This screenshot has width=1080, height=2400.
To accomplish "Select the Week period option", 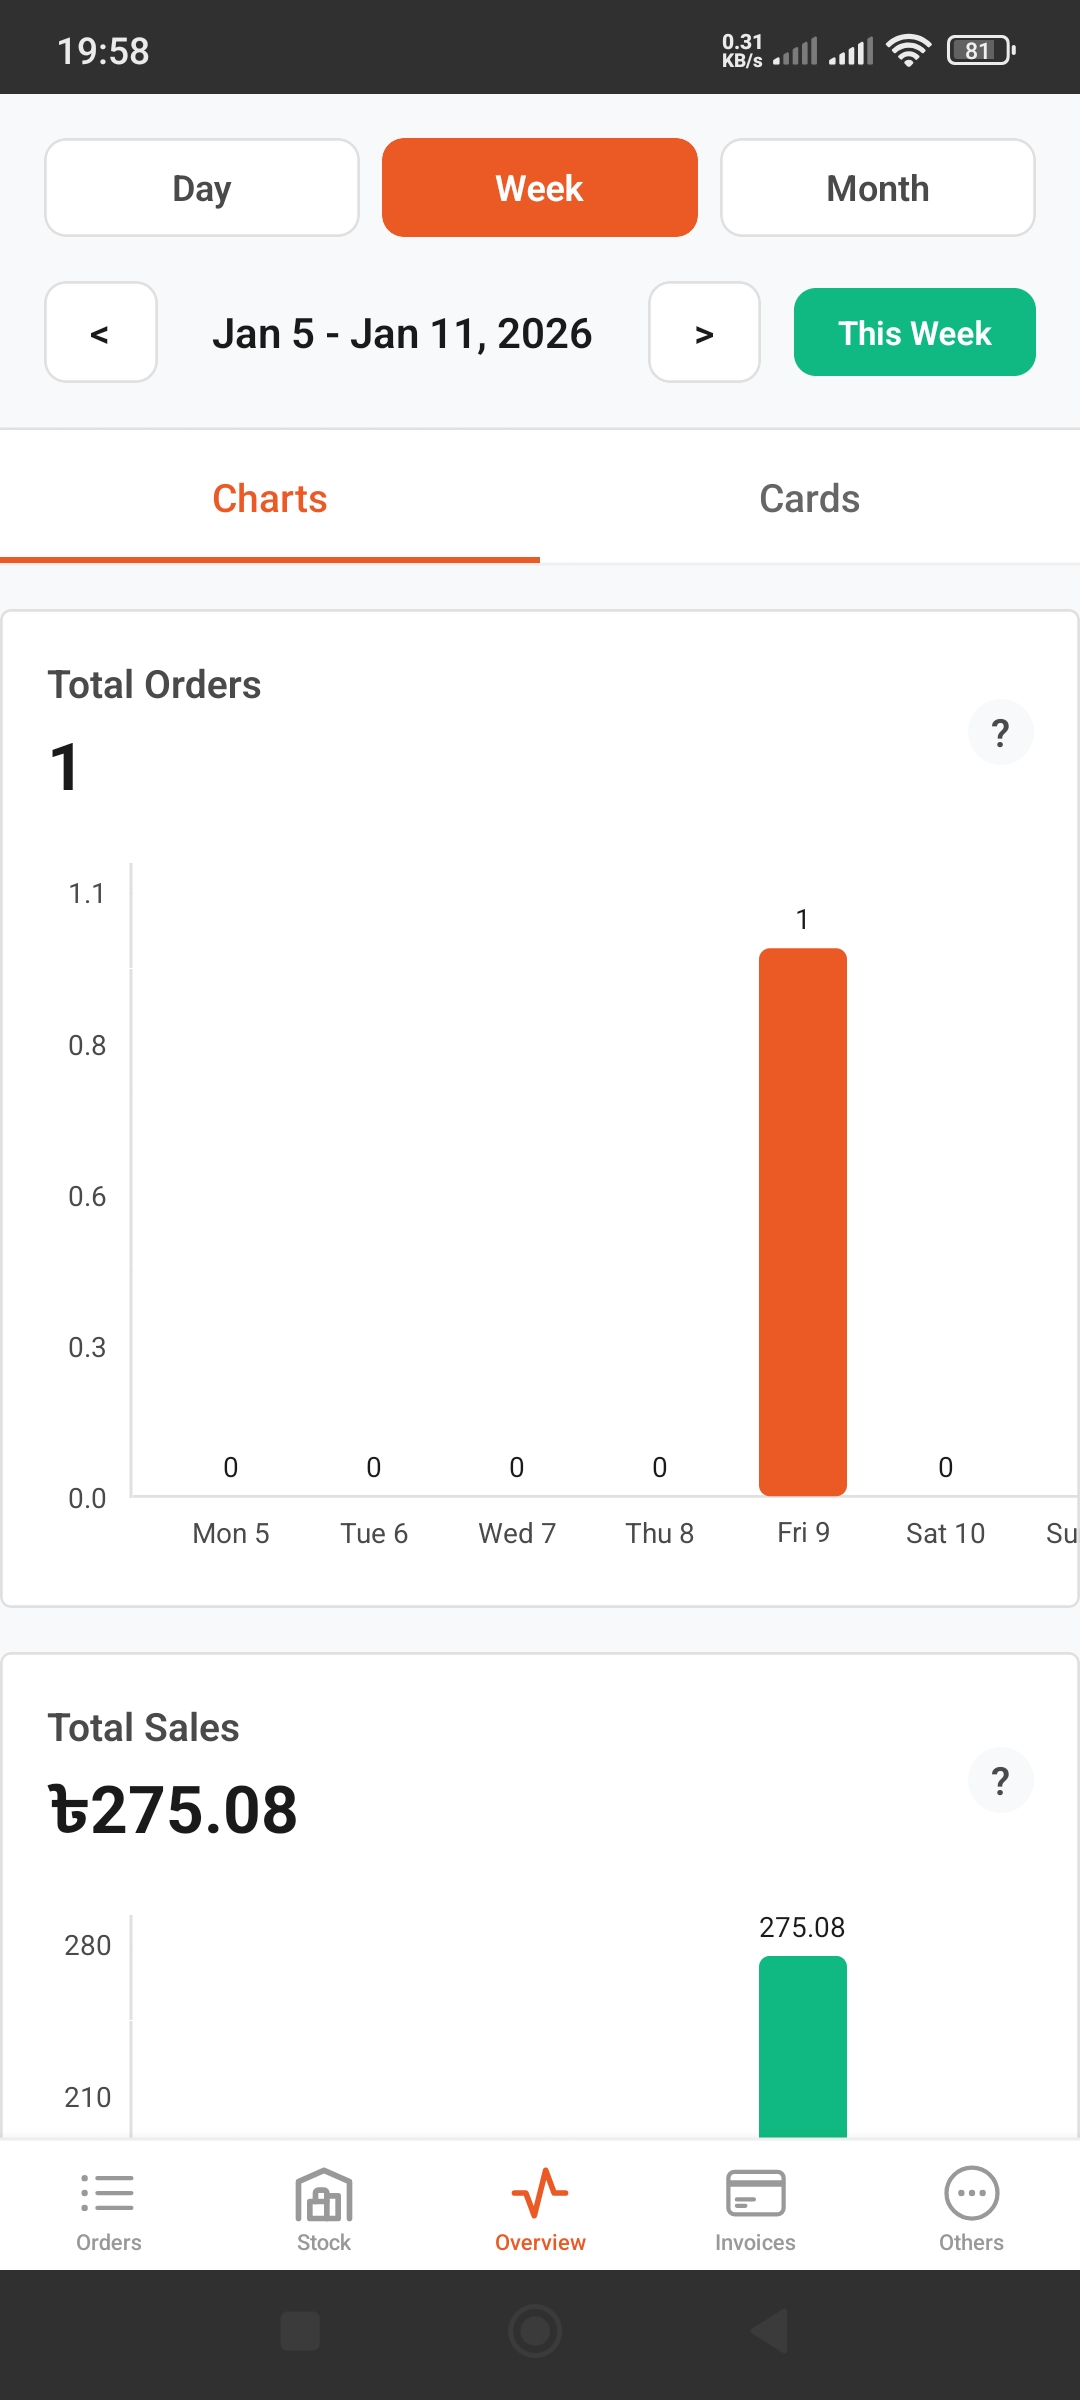I will (540, 188).
